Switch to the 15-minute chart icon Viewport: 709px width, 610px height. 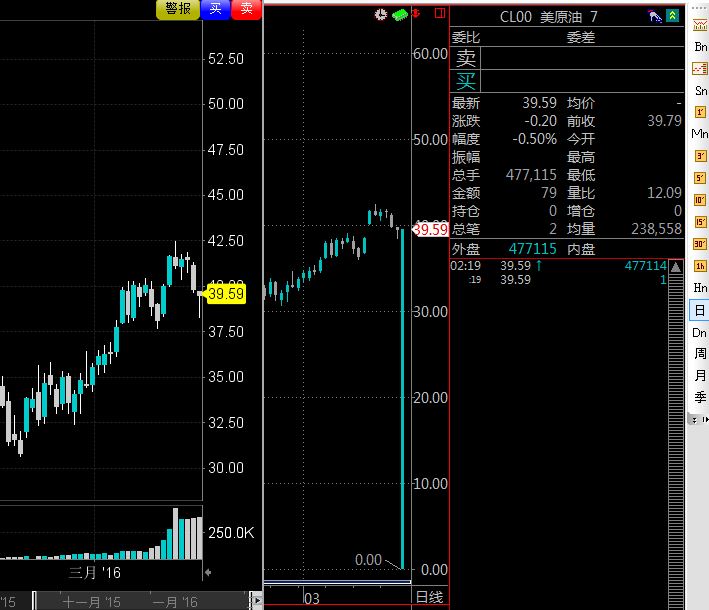coord(700,222)
